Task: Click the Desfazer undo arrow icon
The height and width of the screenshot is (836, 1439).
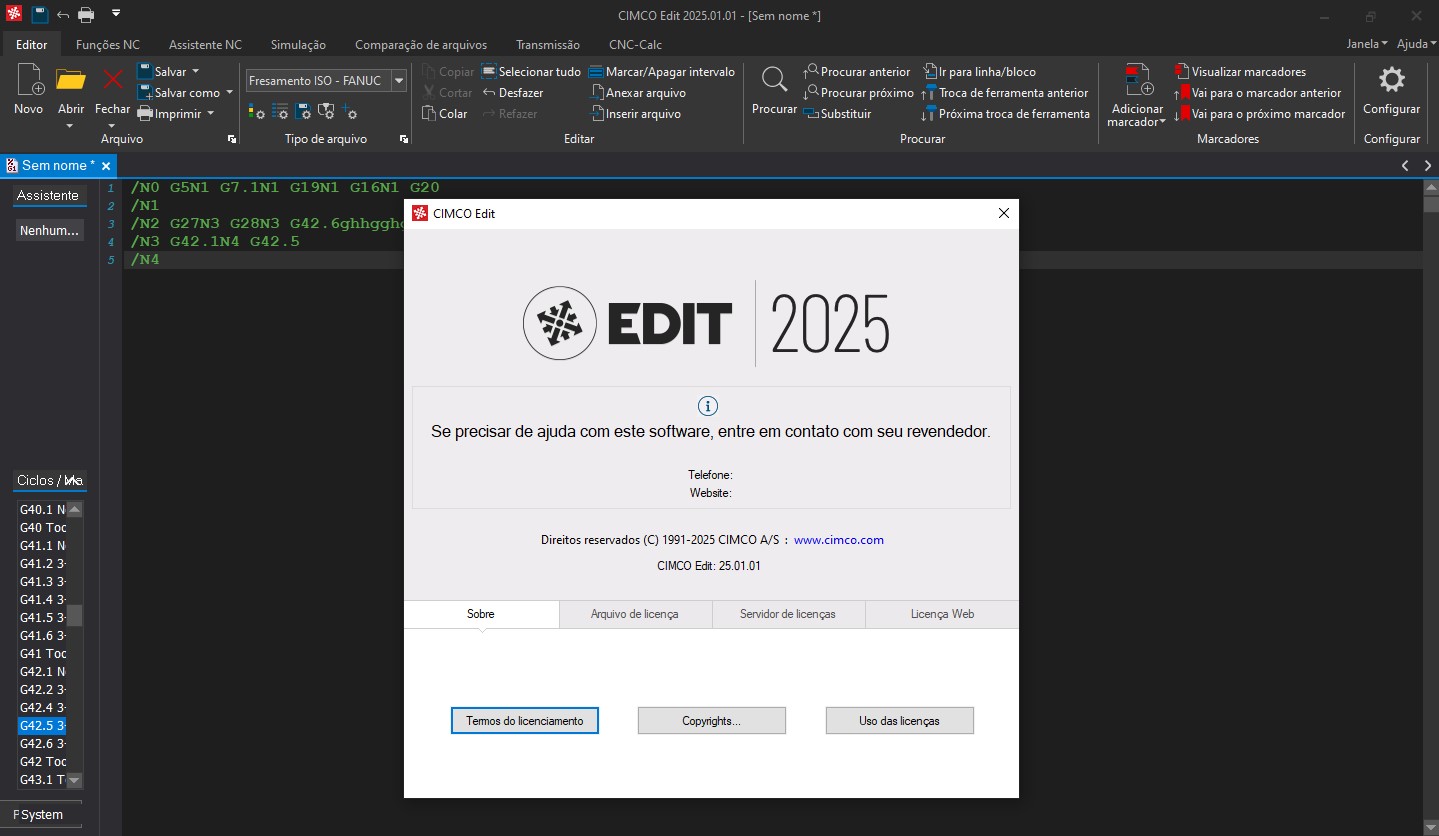Action: pos(487,92)
